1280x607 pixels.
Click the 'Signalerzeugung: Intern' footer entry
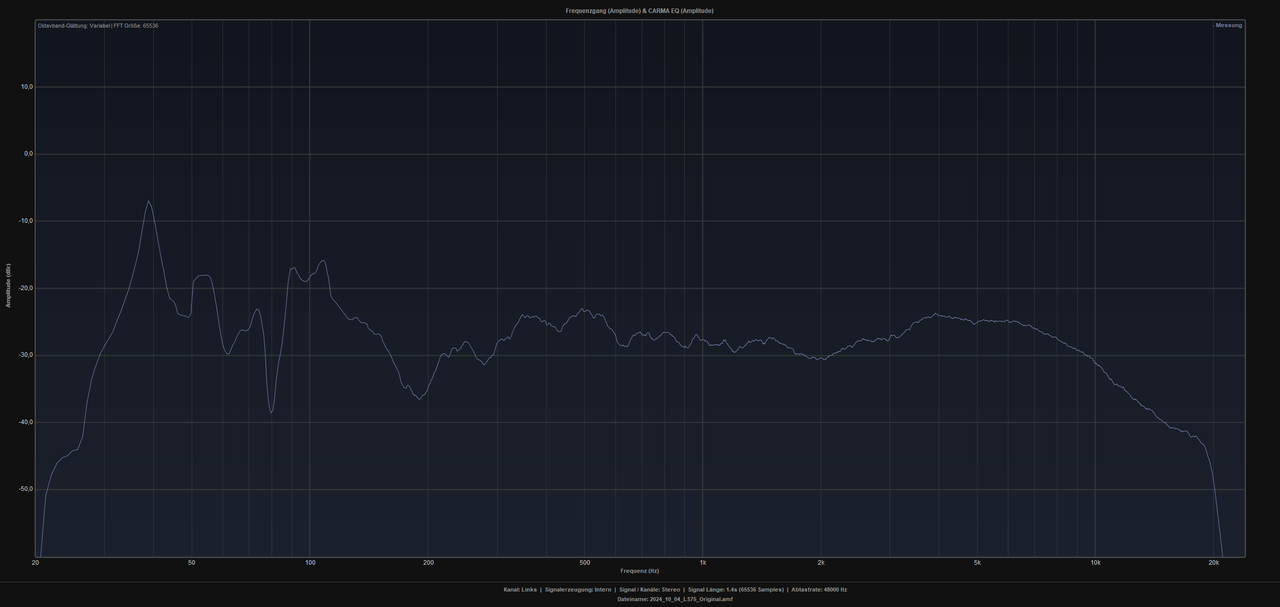[578, 590]
